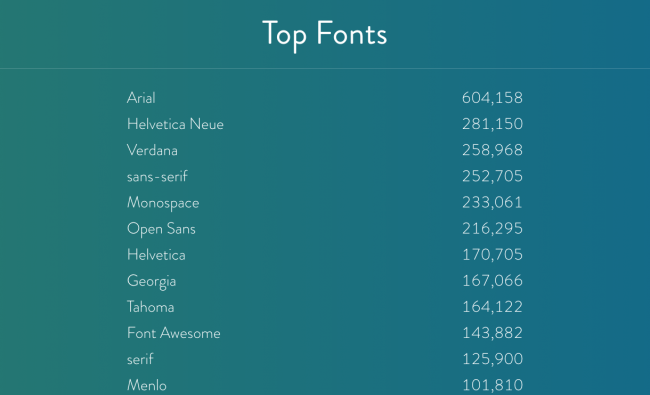Select the 143,882 count value
The width and height of the screenshot is (650, 395).
(x=492, y=333)
